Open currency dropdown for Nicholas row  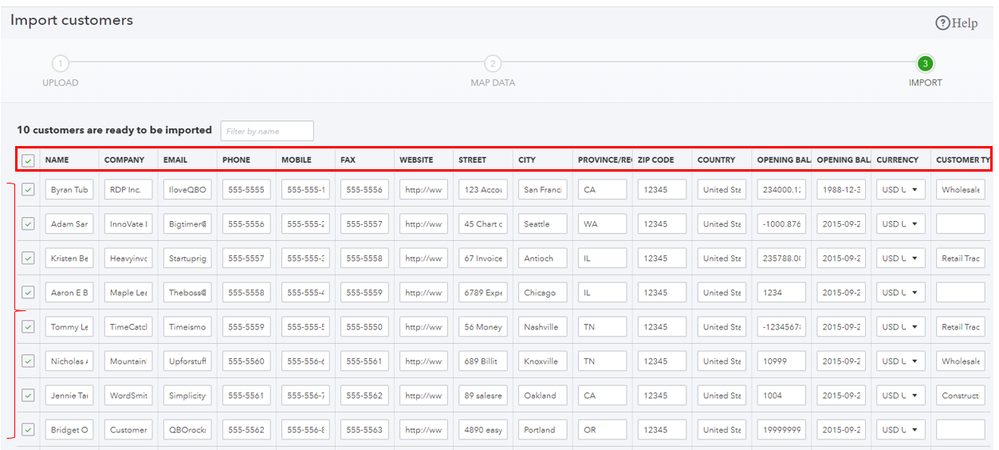[x=901, y=361]
